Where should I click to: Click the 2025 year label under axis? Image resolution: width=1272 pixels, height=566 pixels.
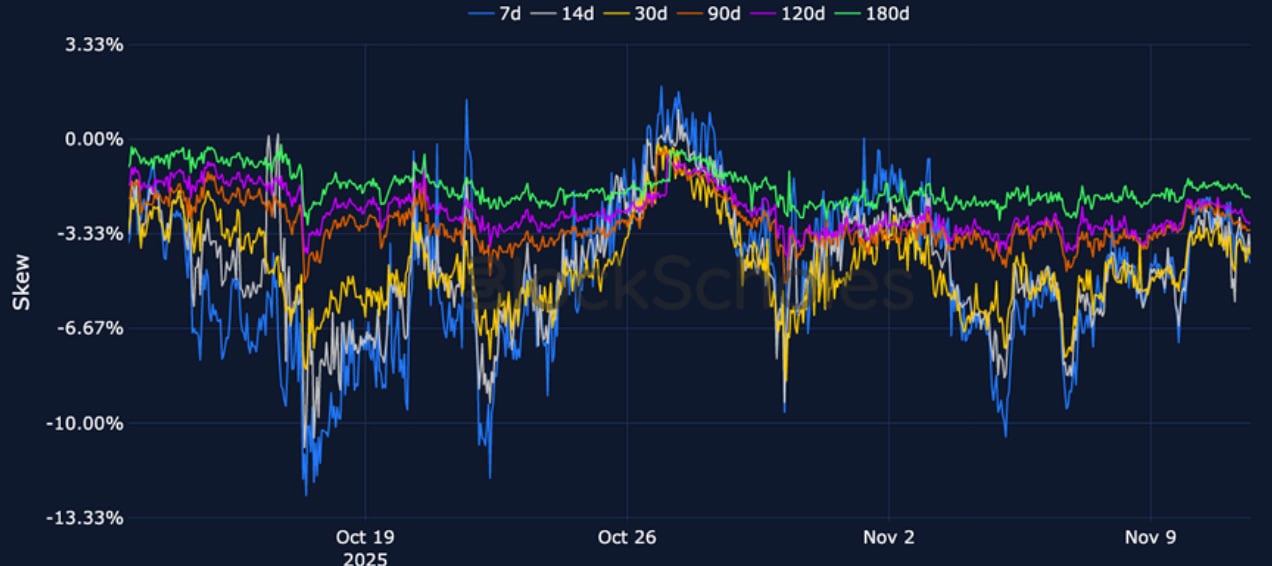tap(365, 557)
